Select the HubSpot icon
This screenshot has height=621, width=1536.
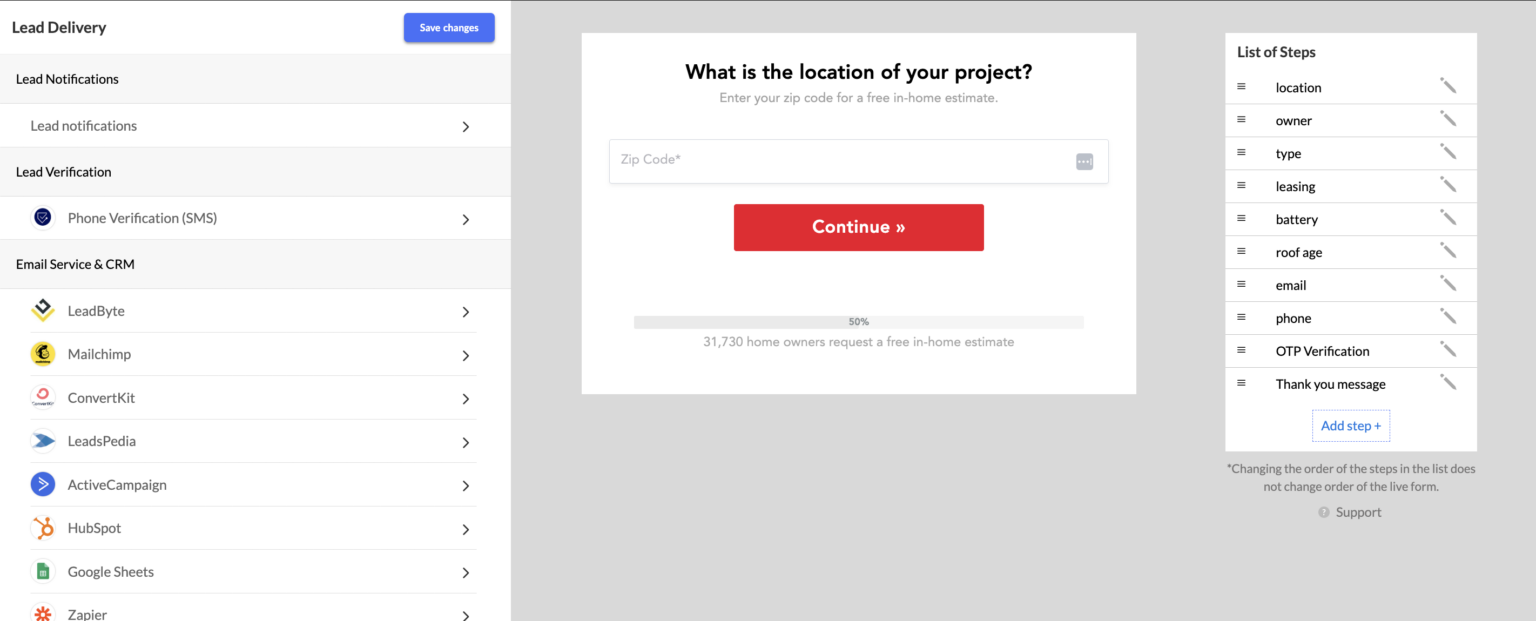point(43,528)
